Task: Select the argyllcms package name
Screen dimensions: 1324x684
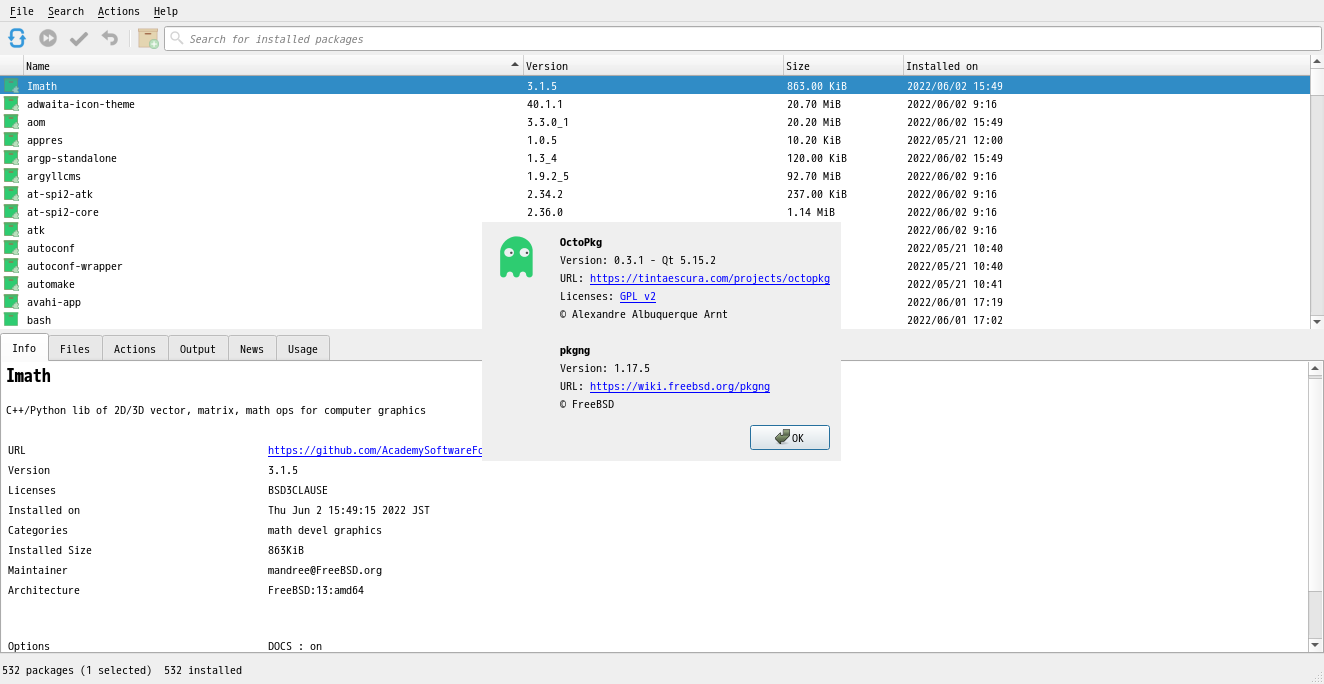Action: pos(54,176)
